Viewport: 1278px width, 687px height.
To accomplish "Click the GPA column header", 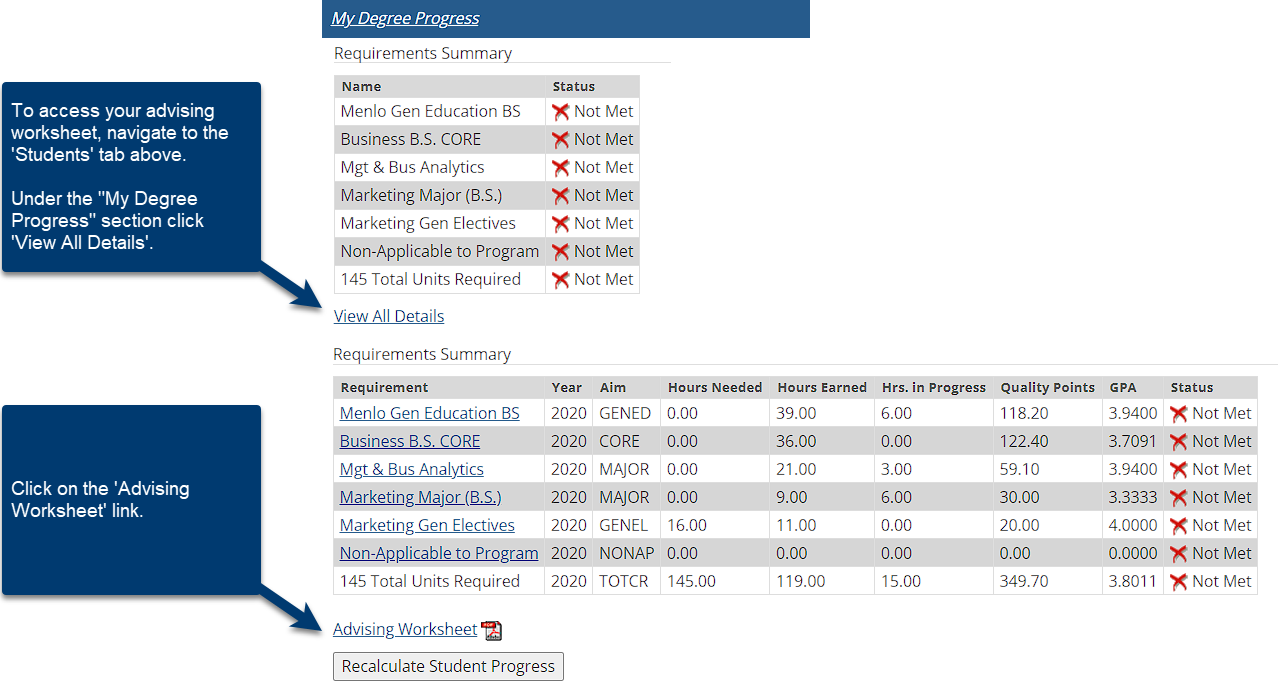I will tap(1122, 387).
